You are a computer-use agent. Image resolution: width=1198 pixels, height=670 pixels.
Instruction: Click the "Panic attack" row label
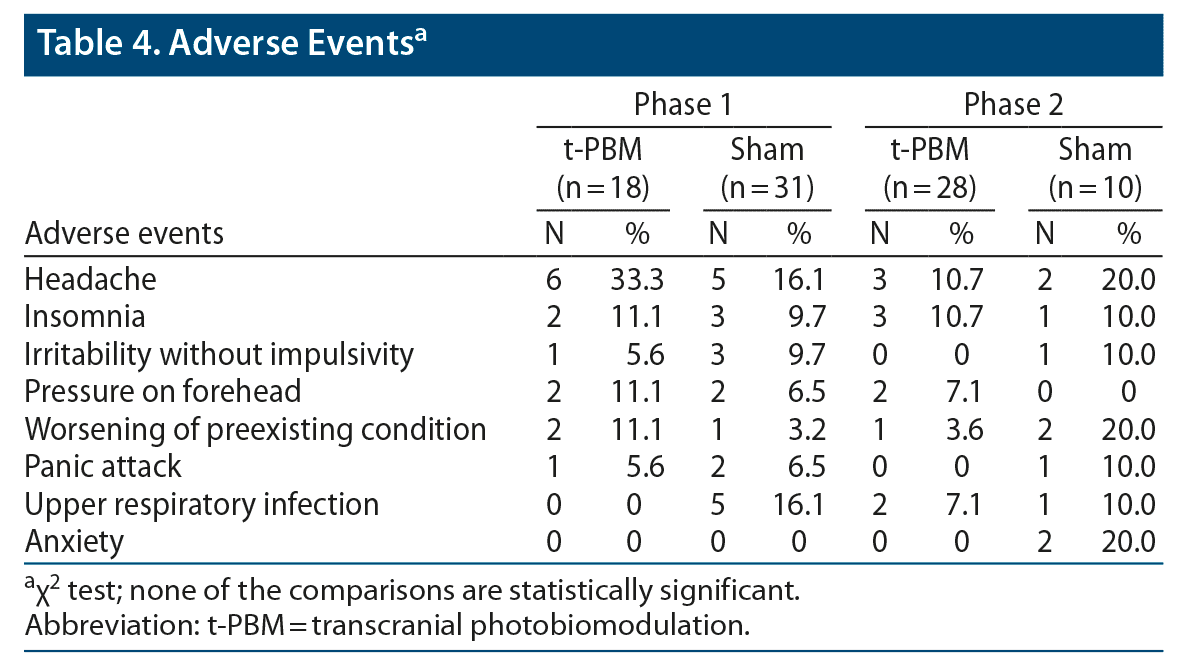coord(104,466)
